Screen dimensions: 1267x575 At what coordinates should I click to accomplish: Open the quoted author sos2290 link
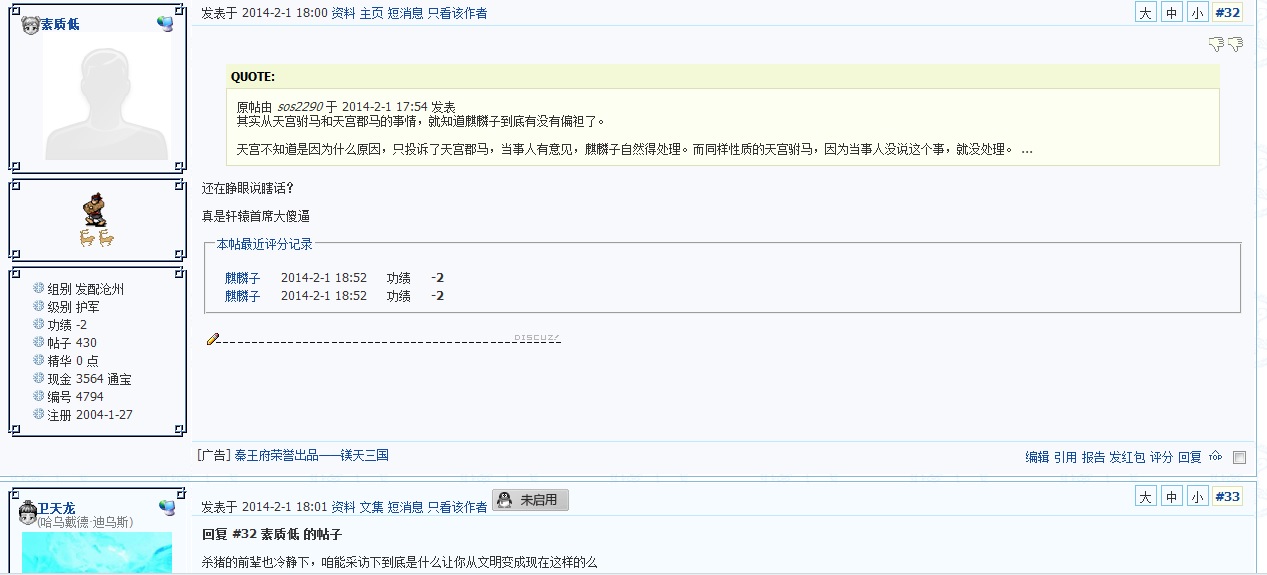(x=300, y=107)
